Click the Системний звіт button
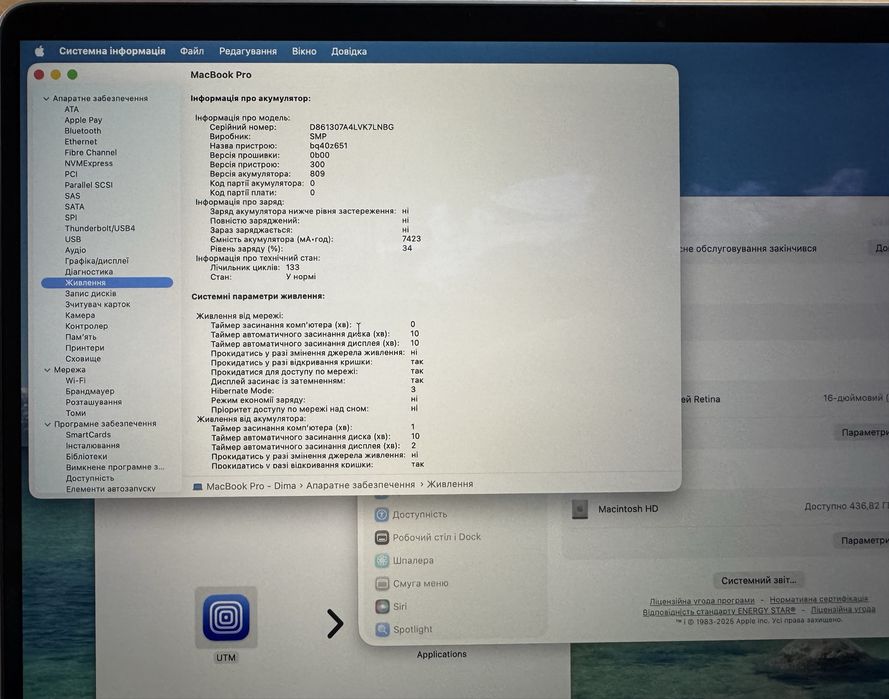This screenshot has width=889, height=699. pyautogui.click(x=758, y=580)
